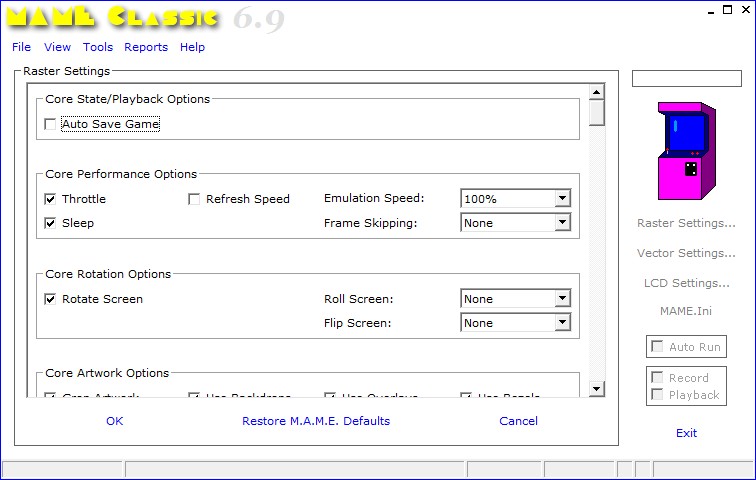Click the Exit link
The image size is (756, 480).
coord(686,433)
